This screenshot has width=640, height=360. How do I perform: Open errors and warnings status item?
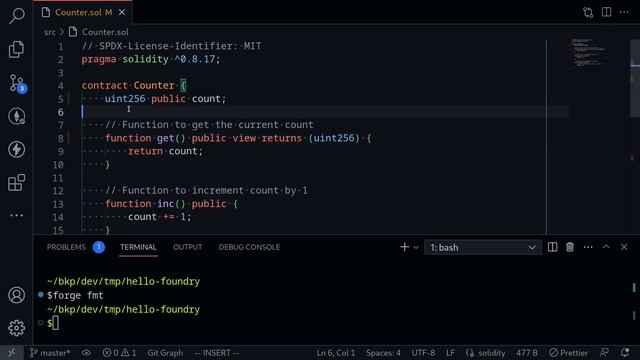[x=119, y=353]
